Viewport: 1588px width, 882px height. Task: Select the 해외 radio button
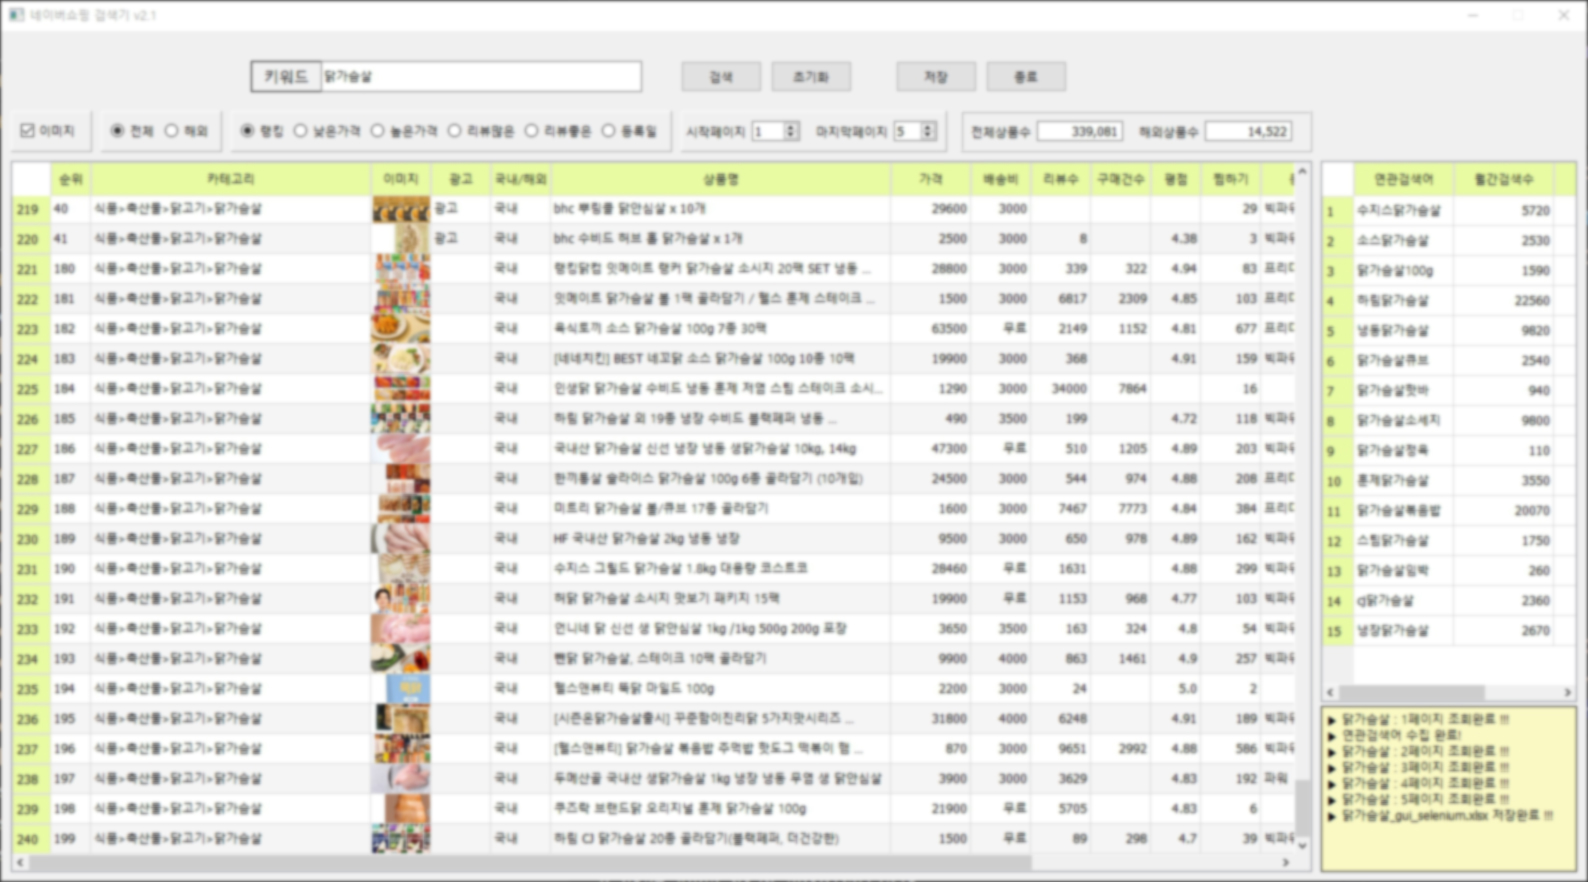tap(172, 131)
